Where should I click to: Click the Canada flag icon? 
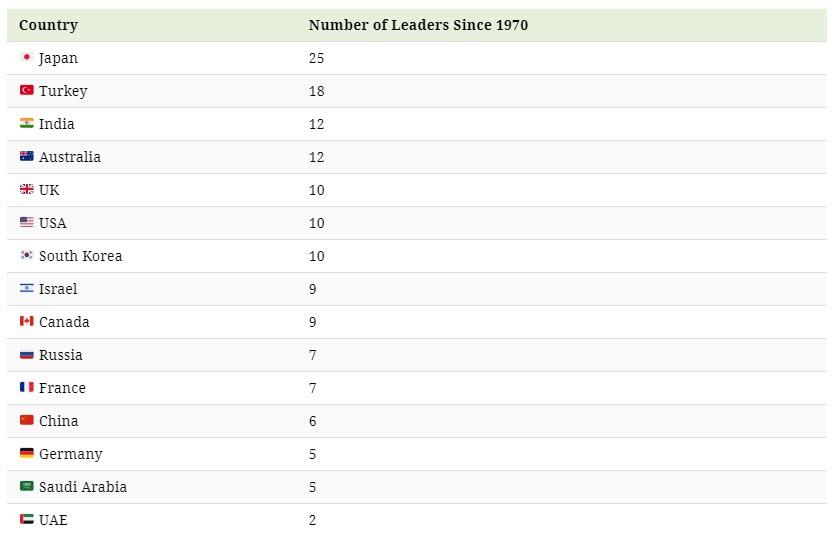pyautogui.click(x=27, y=321)
